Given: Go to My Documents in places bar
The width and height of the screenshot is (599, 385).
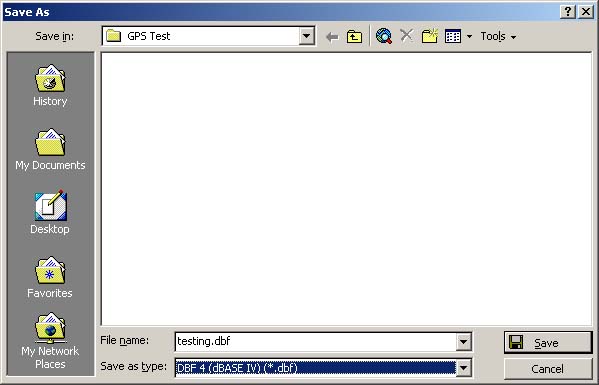Looking at the screenshot, I should tap(50, 149).
